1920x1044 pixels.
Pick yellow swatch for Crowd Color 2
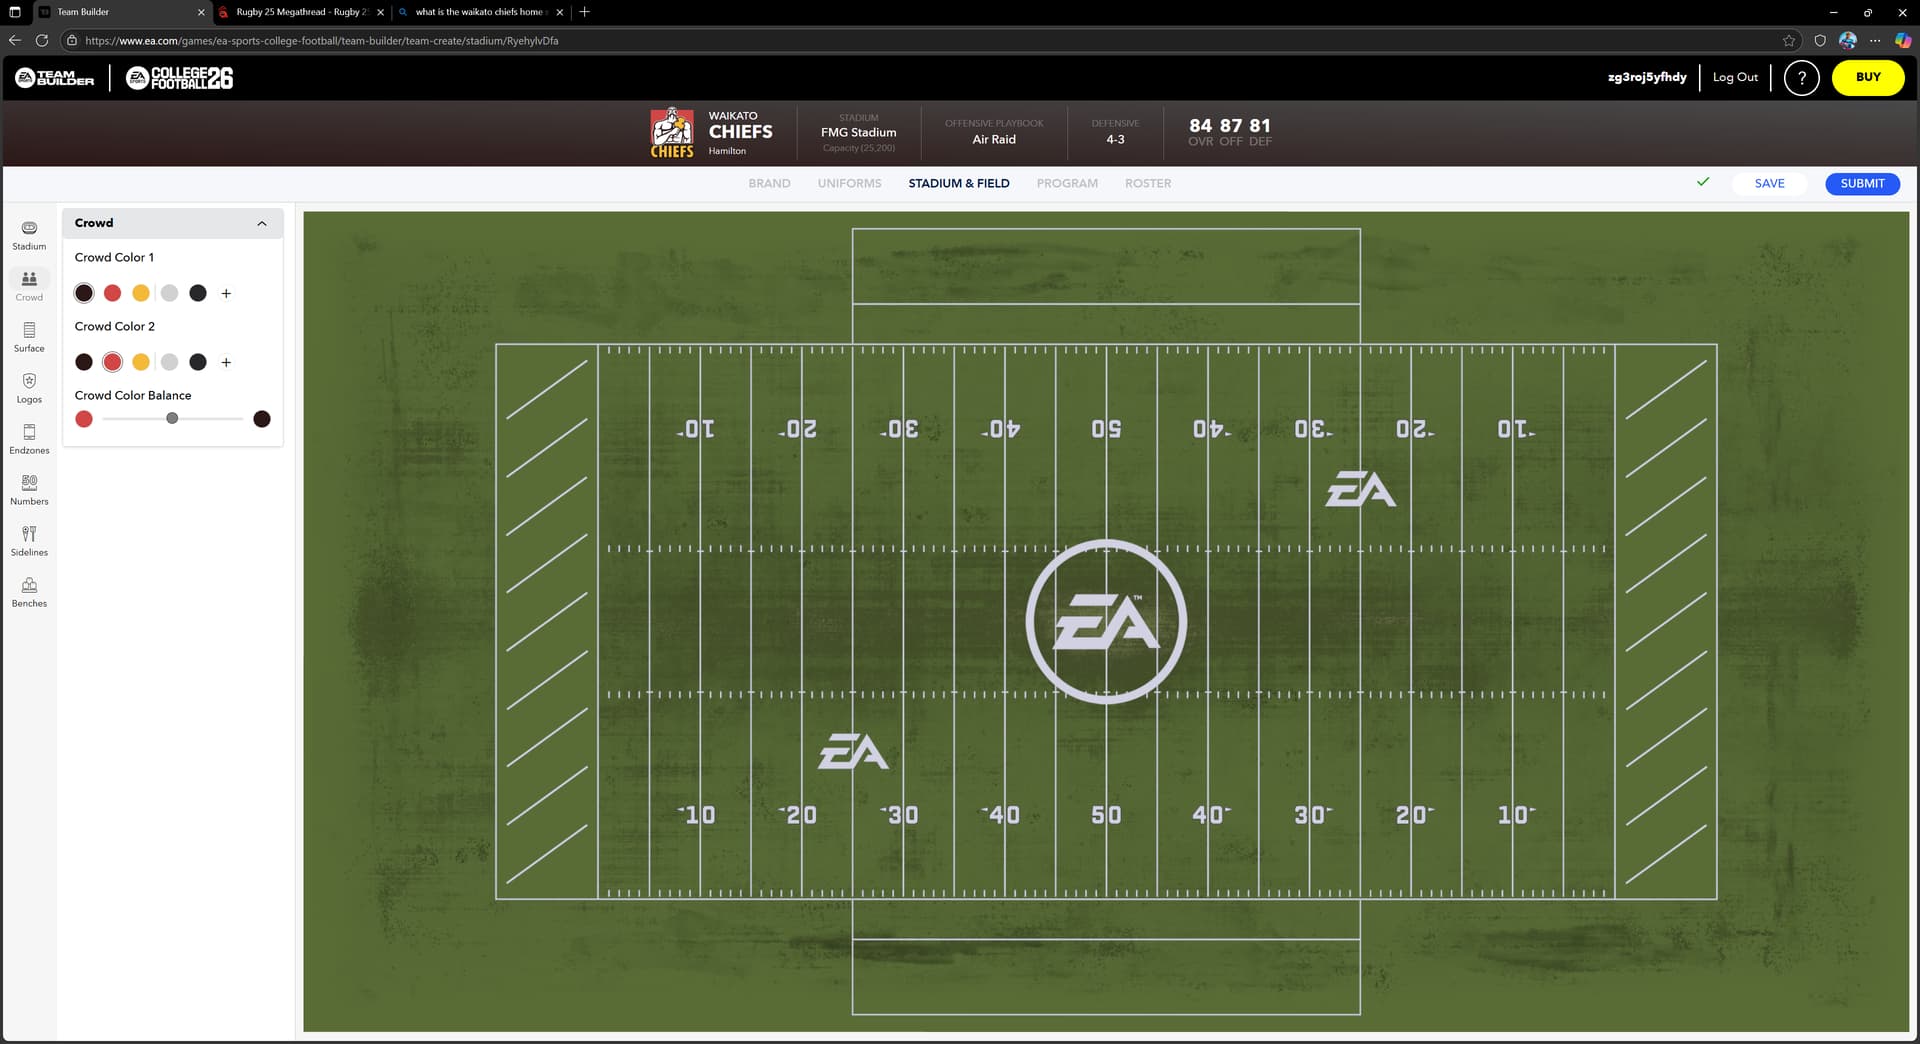click(x=141, y=362)
